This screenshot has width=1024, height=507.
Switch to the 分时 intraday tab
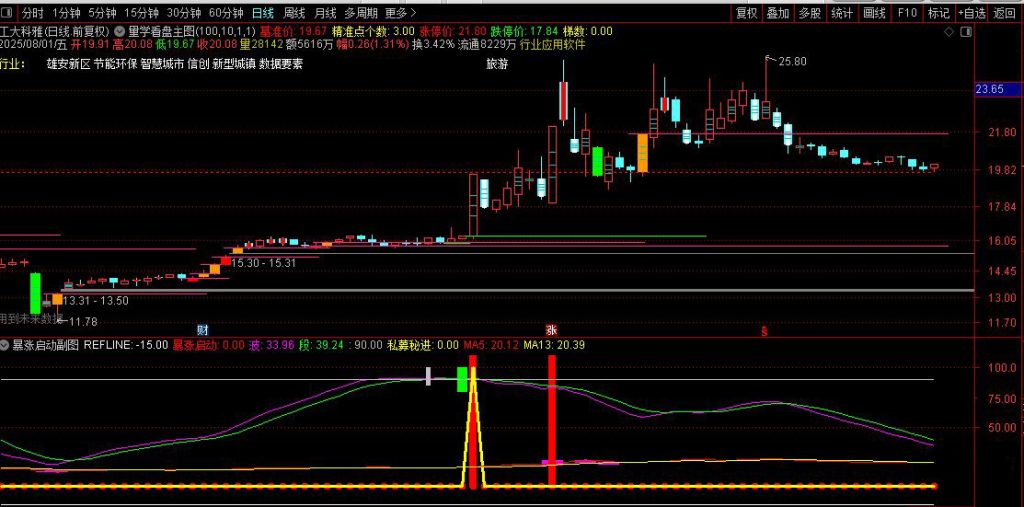pyautogui.click(x=27, y=13)
